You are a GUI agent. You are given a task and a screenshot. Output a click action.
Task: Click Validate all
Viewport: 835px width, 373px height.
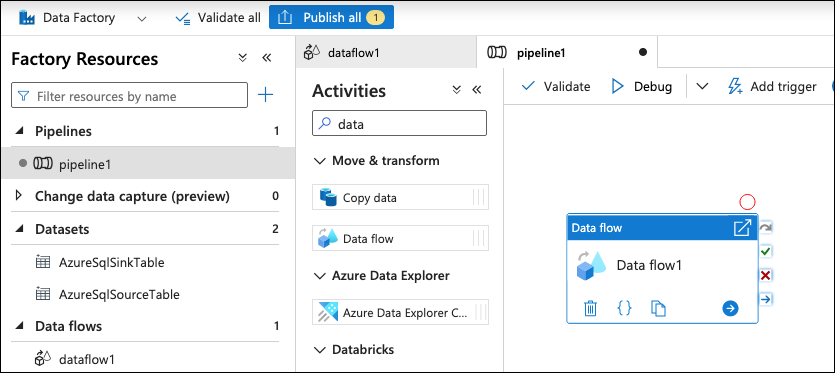[218, 18]
